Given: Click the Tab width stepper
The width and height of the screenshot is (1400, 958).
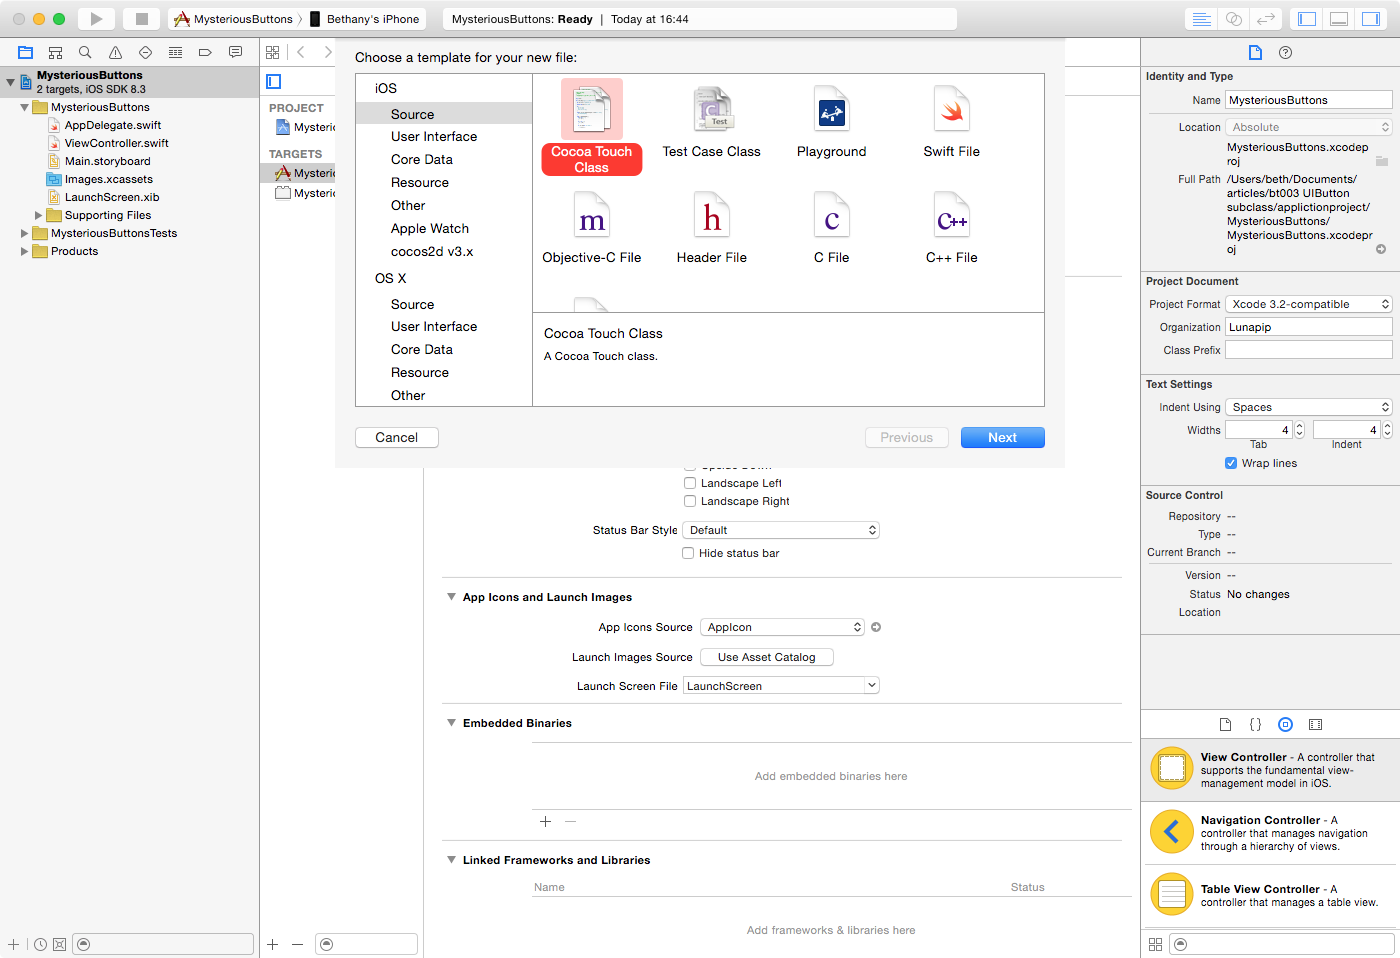Looking at the screenshot, I should pyautogui.click(x=1300, y=430).
